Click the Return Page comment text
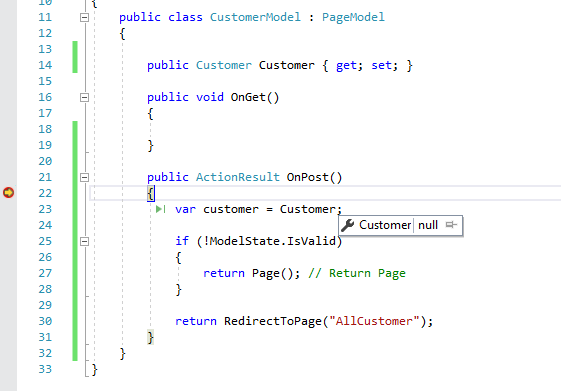The width and height of the screenshot is (561, 391). 367,273
